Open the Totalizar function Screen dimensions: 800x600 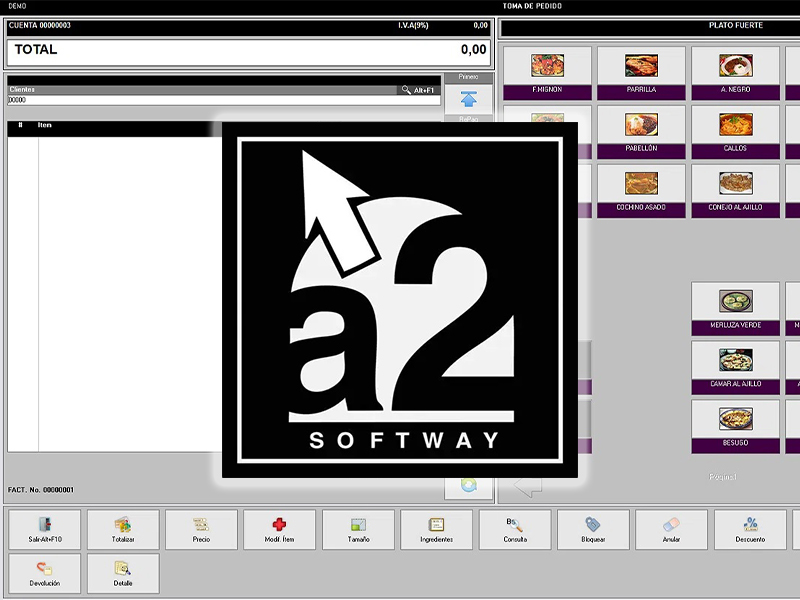coord(123,530)
